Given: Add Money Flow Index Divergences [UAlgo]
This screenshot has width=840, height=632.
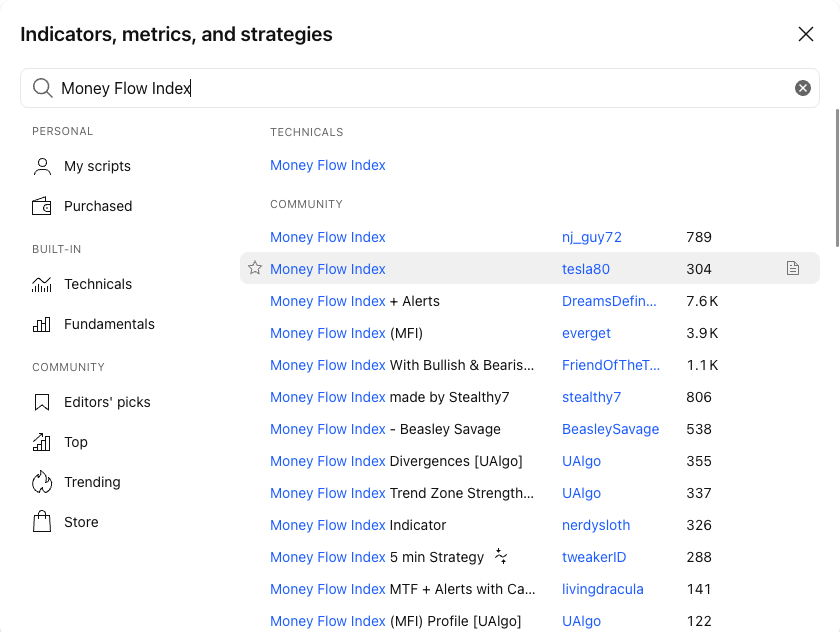Looking at the screenshot, I should point(396,461).
